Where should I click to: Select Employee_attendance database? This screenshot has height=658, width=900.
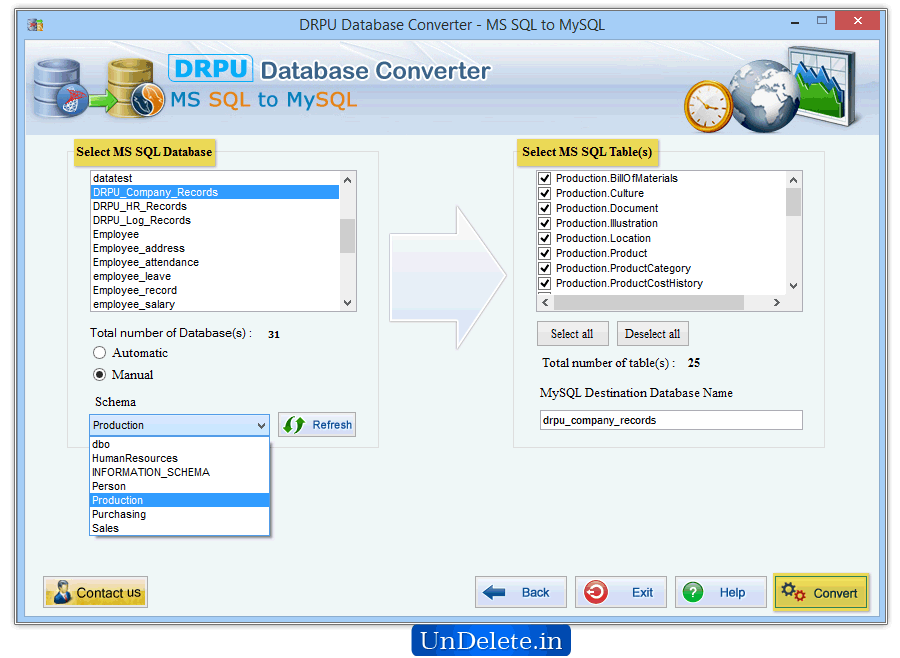coord(215,262)
